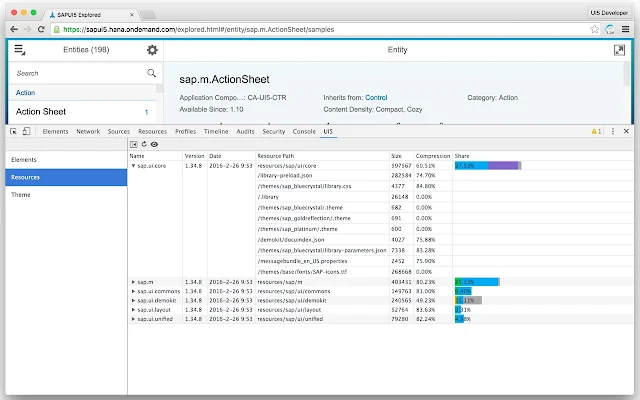Click the sap.m share bar
The width and height of the screenshot is (640, 400).
pyautogui.click(x=477, y=282)
